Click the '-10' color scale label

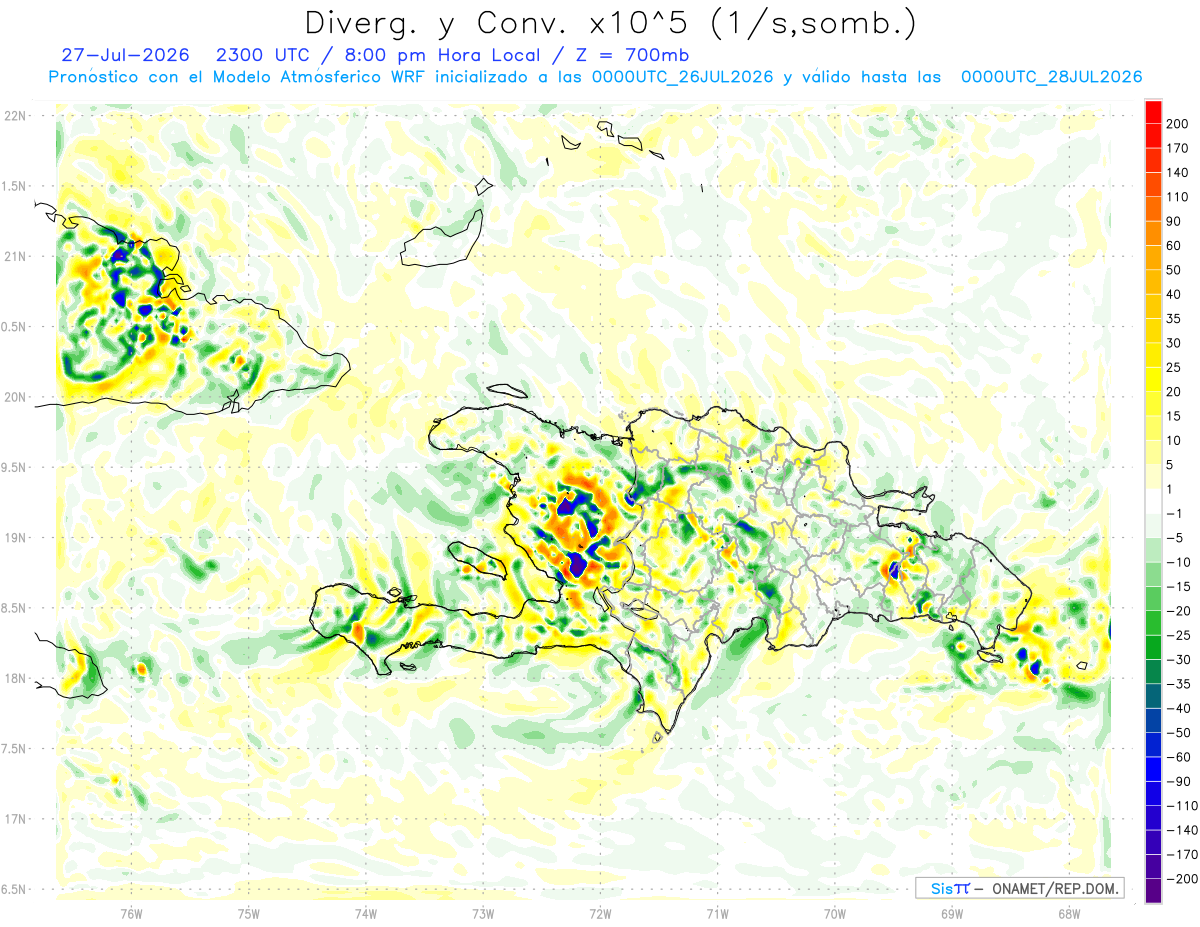(x=1180, y=562)
